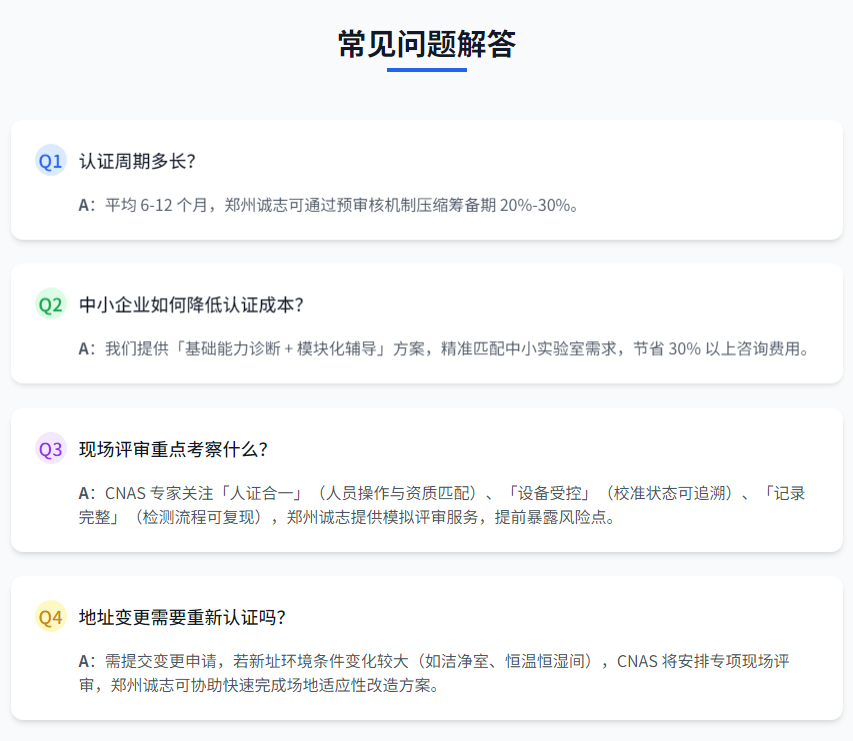Click (如洁净室、恒温恒湿间) in Q4 answer

coord(510,661)
